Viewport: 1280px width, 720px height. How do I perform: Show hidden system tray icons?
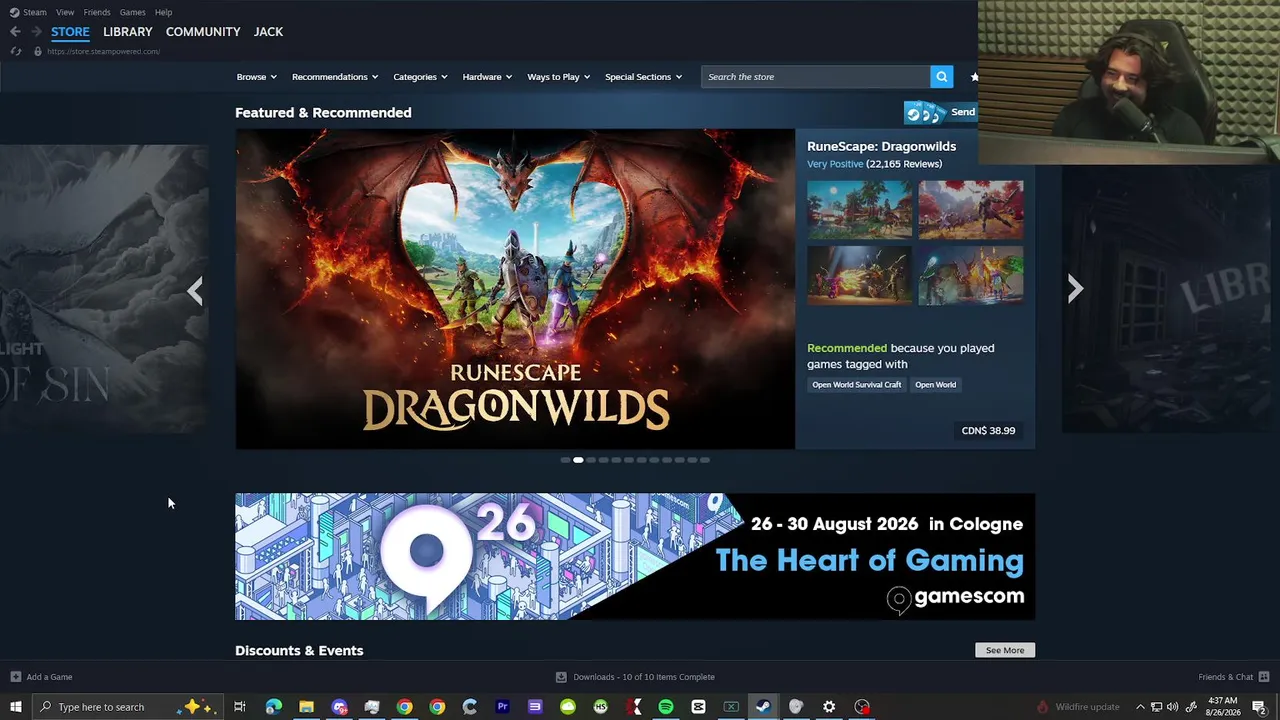pyautogui.click(x=1140, y=707)
